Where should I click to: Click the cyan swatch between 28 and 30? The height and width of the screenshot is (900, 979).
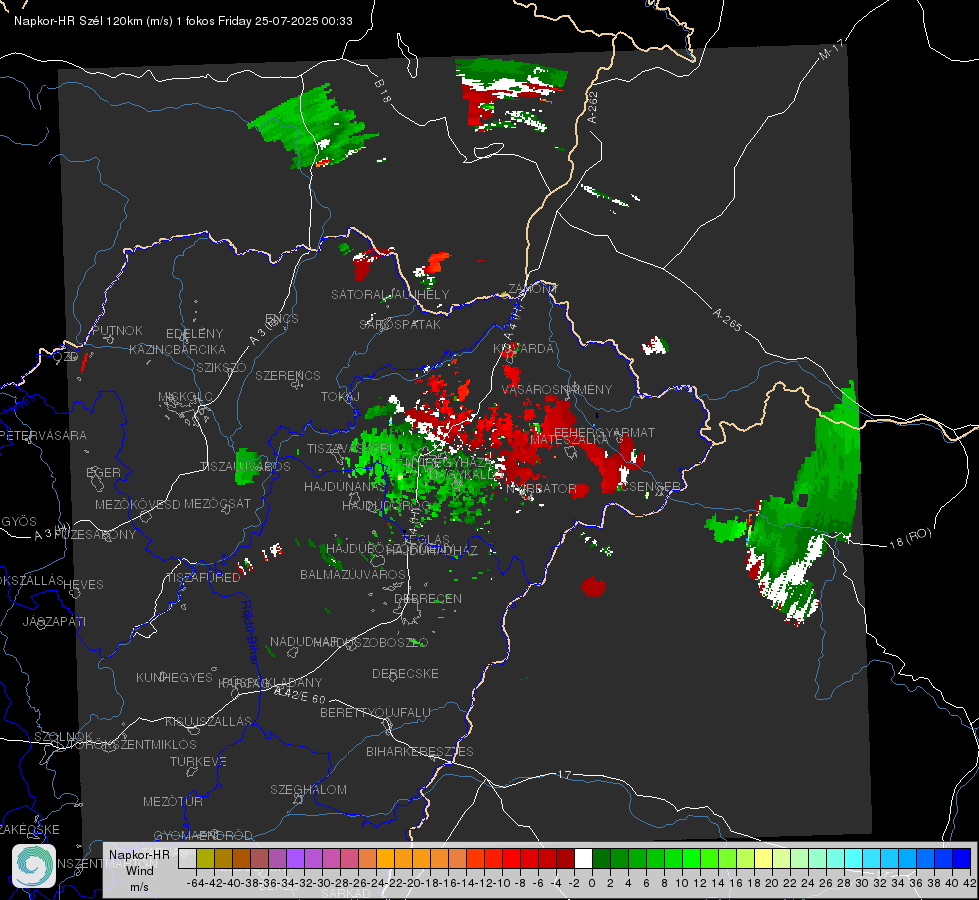854,858
